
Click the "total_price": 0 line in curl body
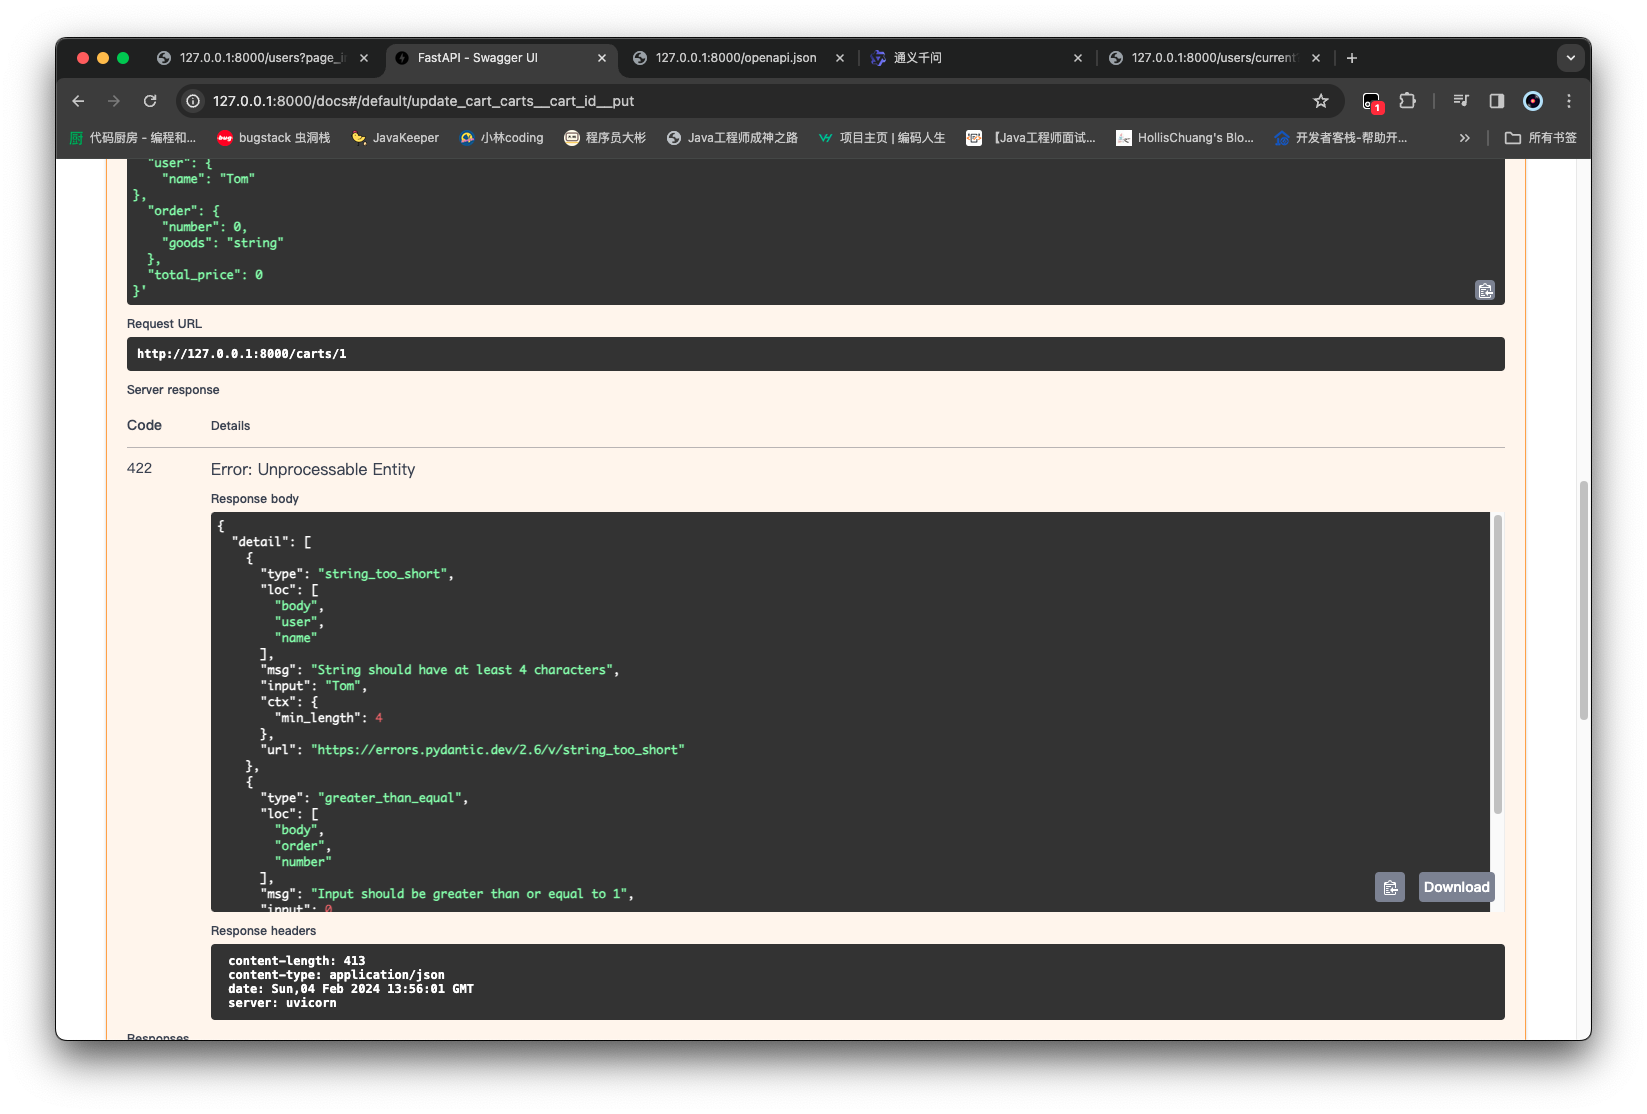(205, 275)
